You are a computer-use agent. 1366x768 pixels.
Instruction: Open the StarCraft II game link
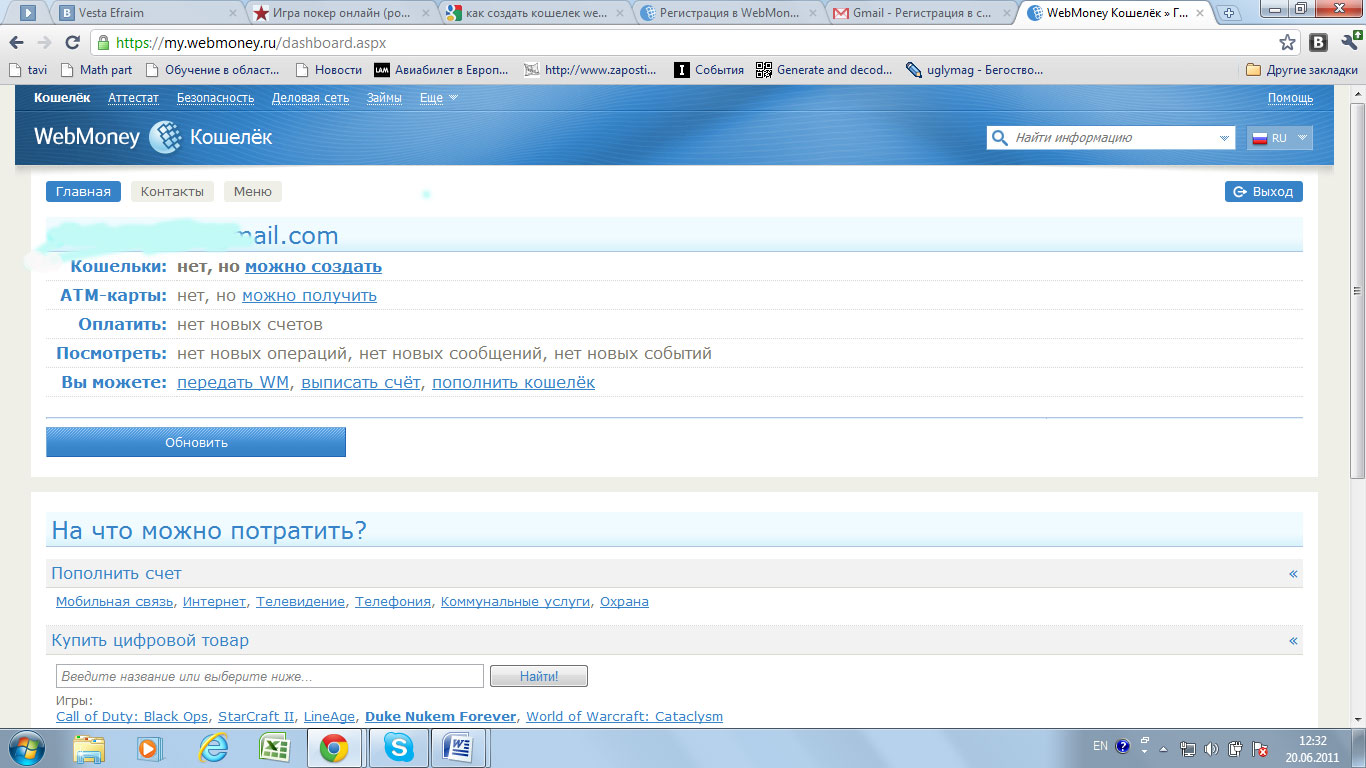(x=256, y=717)
